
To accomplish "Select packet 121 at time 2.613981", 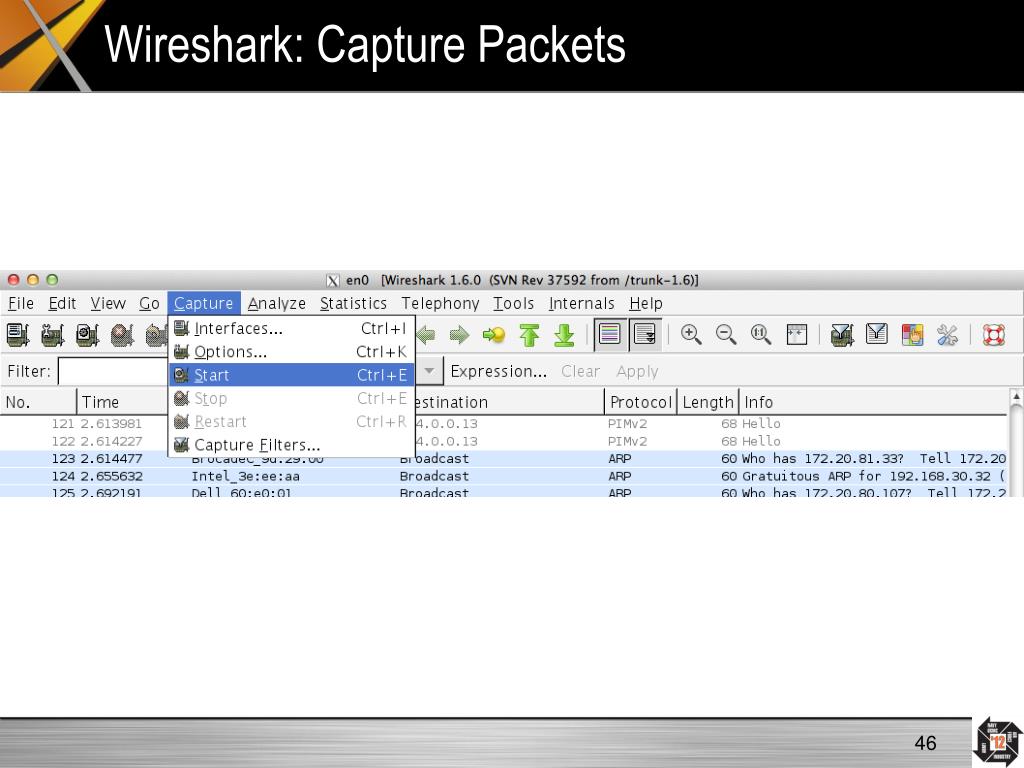I will (x=504, y=424).
